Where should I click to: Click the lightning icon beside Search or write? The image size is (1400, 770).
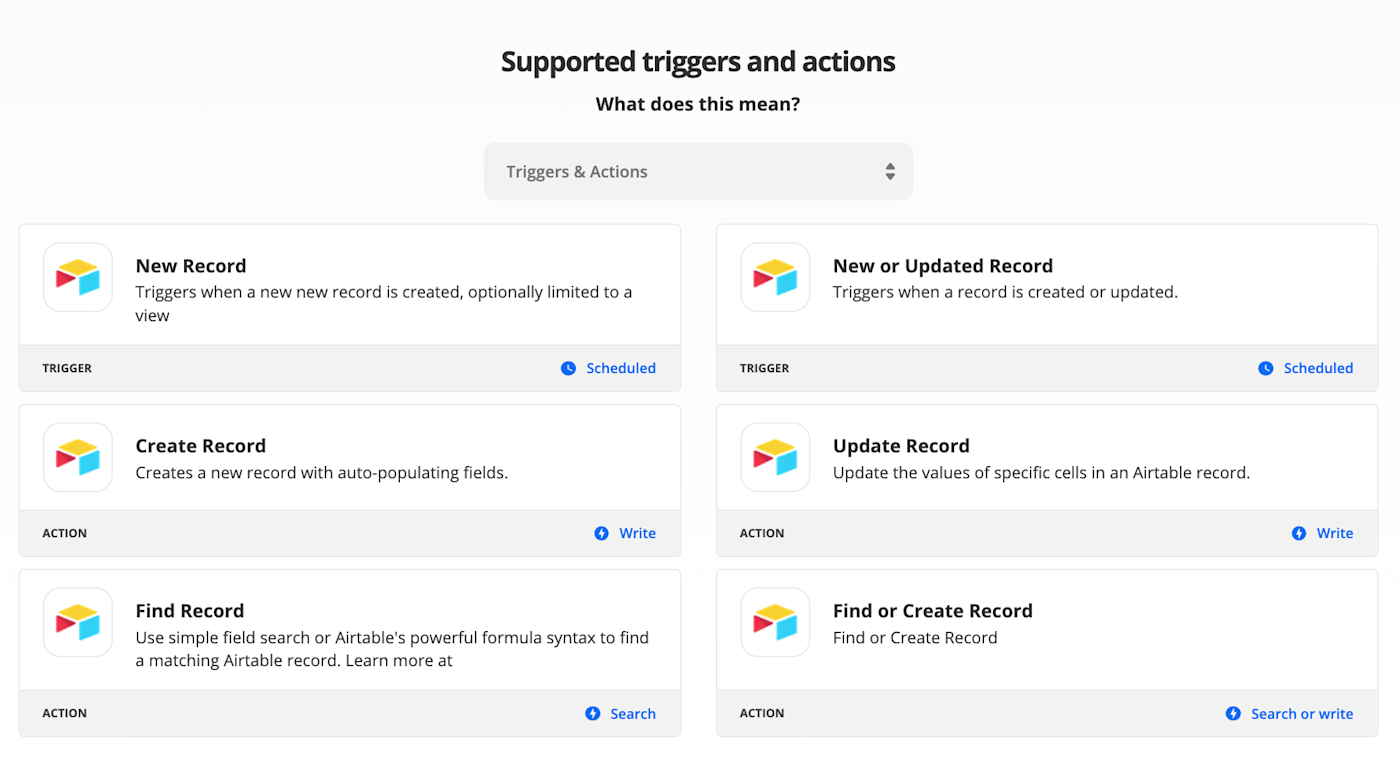pos(1233,713)
